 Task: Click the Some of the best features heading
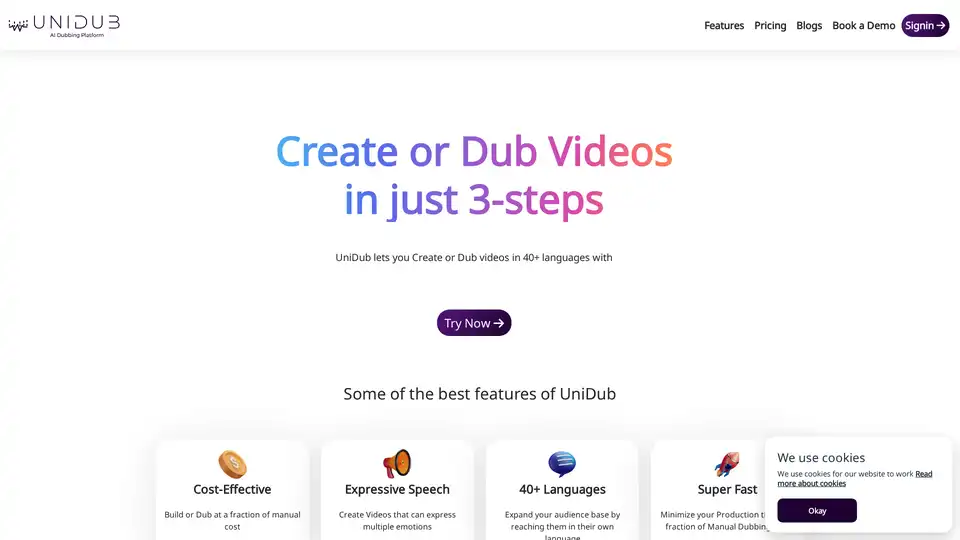click(x=479, y=394)
